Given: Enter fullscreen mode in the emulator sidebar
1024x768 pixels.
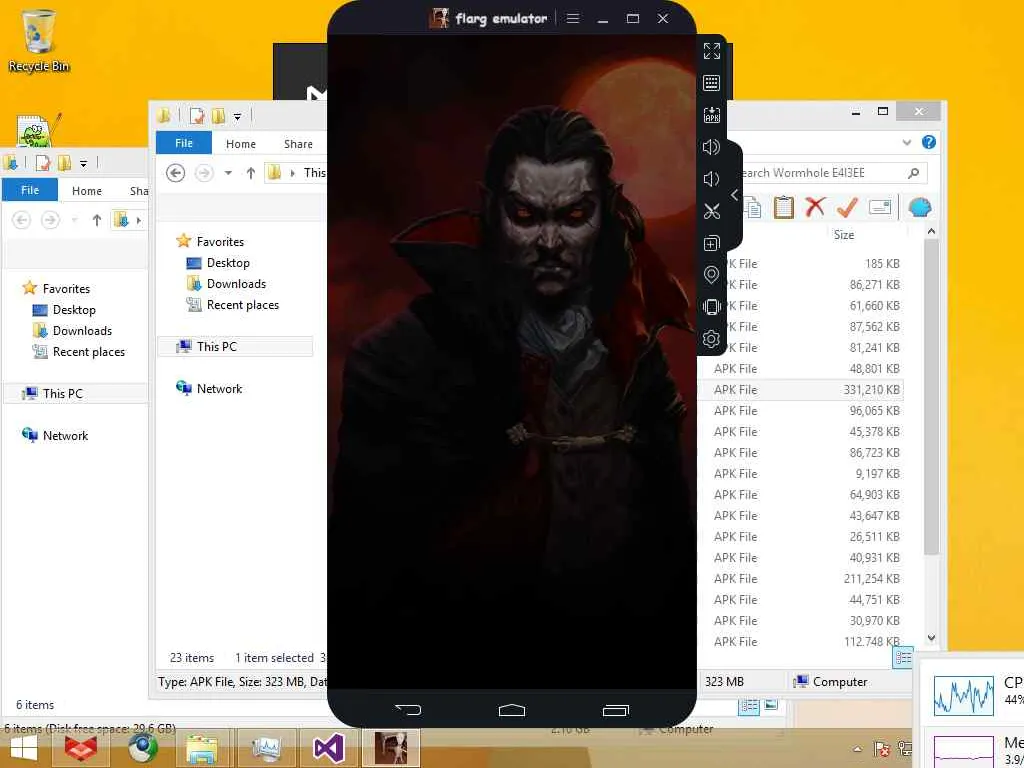Looking at the screenshot, I should [x=711, y=51].
